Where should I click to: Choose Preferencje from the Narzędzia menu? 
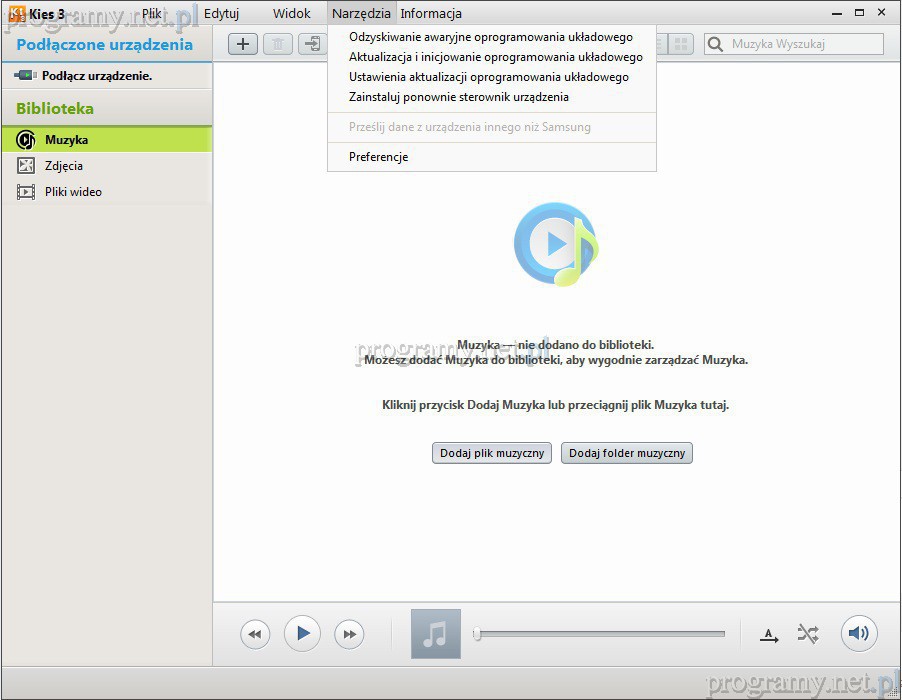click(x=378, y=157)
